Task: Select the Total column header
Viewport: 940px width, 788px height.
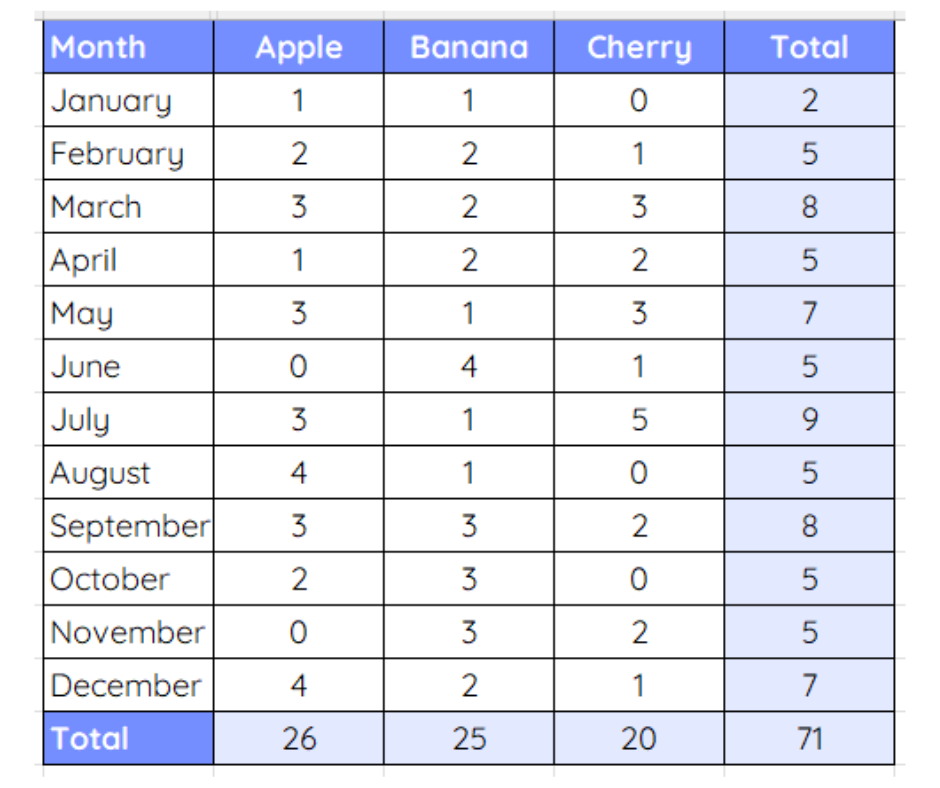Action: (809, 47)
